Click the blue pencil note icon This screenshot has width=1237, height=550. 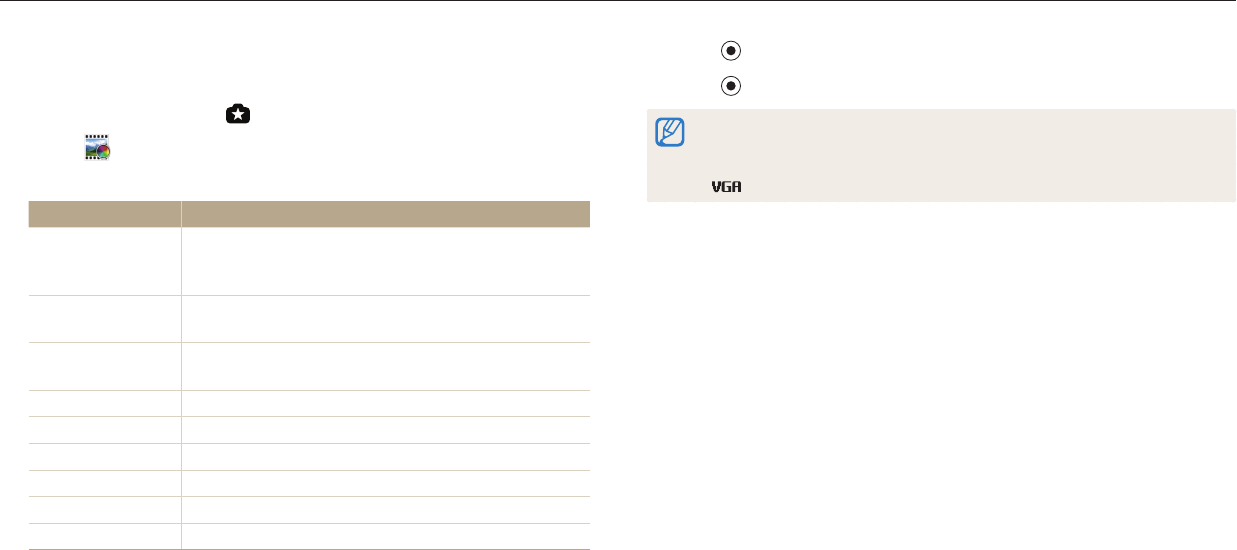click(669, 133)
